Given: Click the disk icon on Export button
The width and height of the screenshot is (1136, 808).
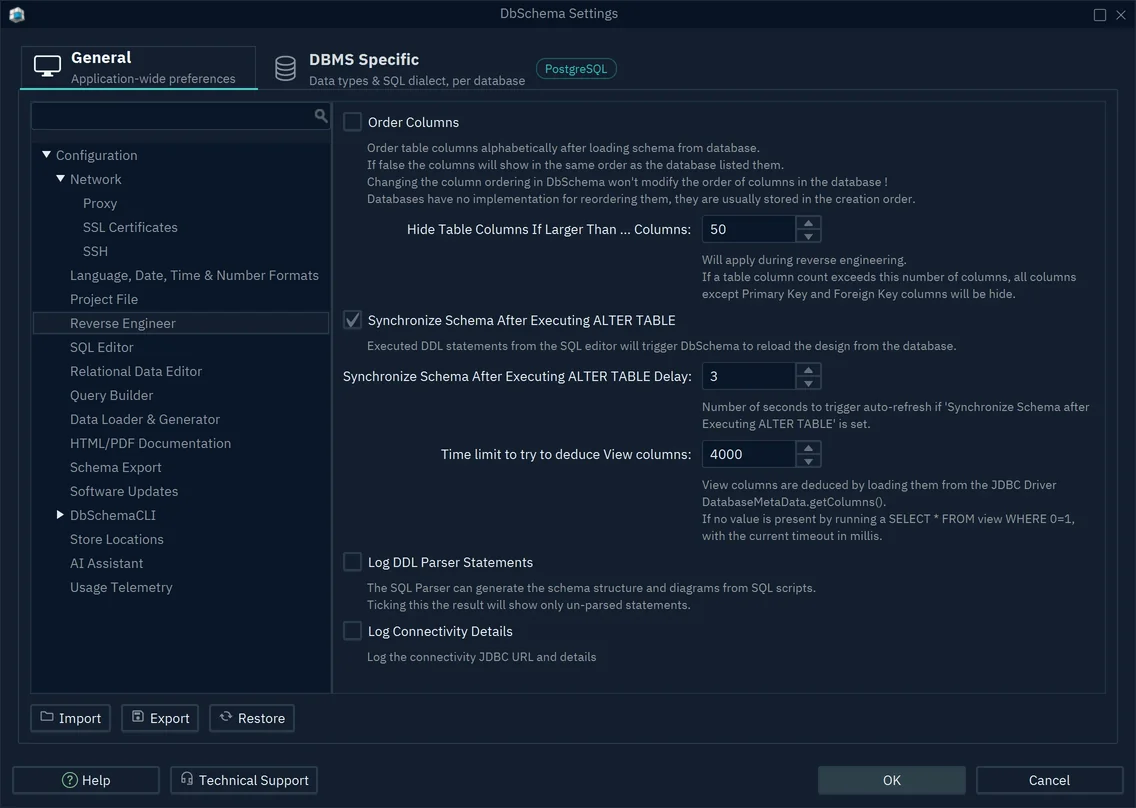Looking at the screenshot, I should (138, 717).
